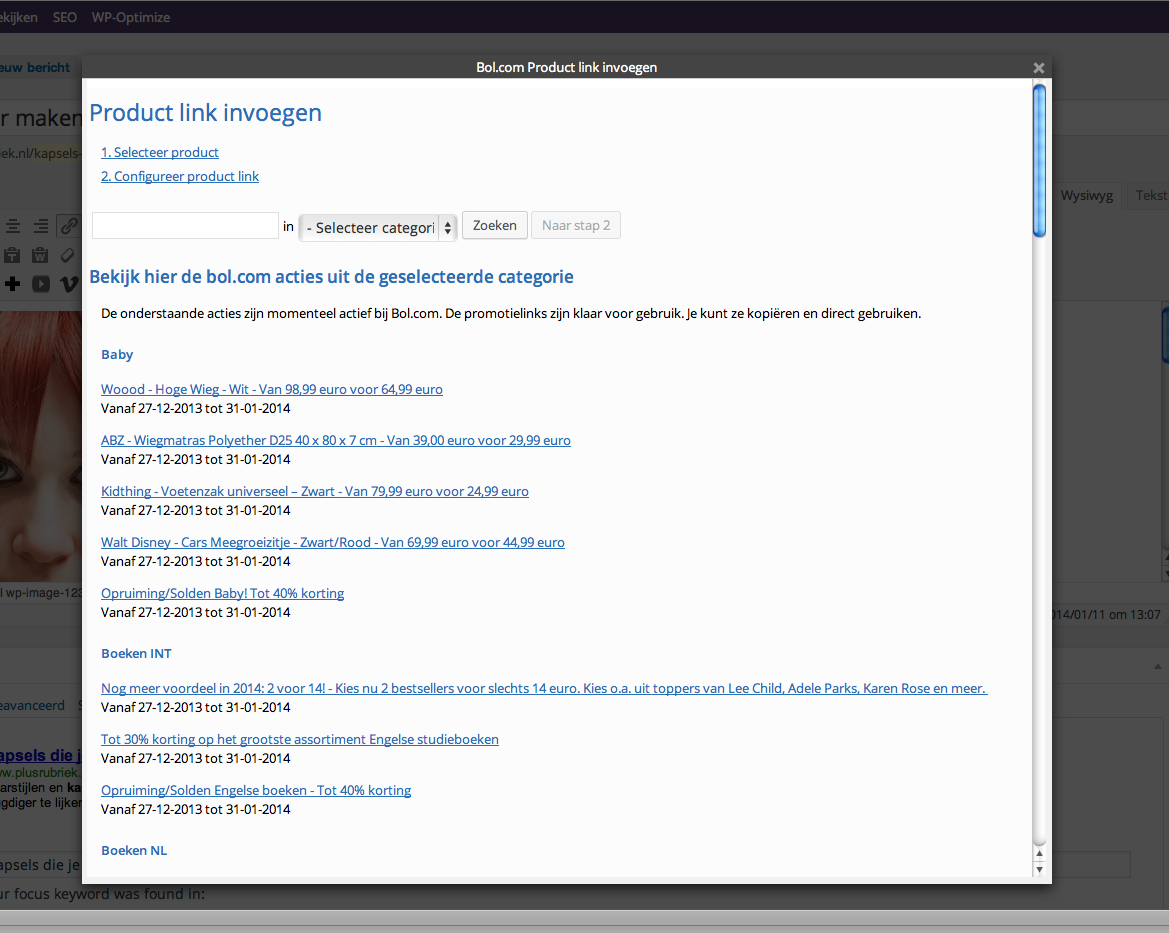Viewport: 1169px width, 933px height.
Task: Open Engelse studieboeken 30% korting link
Action: [x=300, y=739]
